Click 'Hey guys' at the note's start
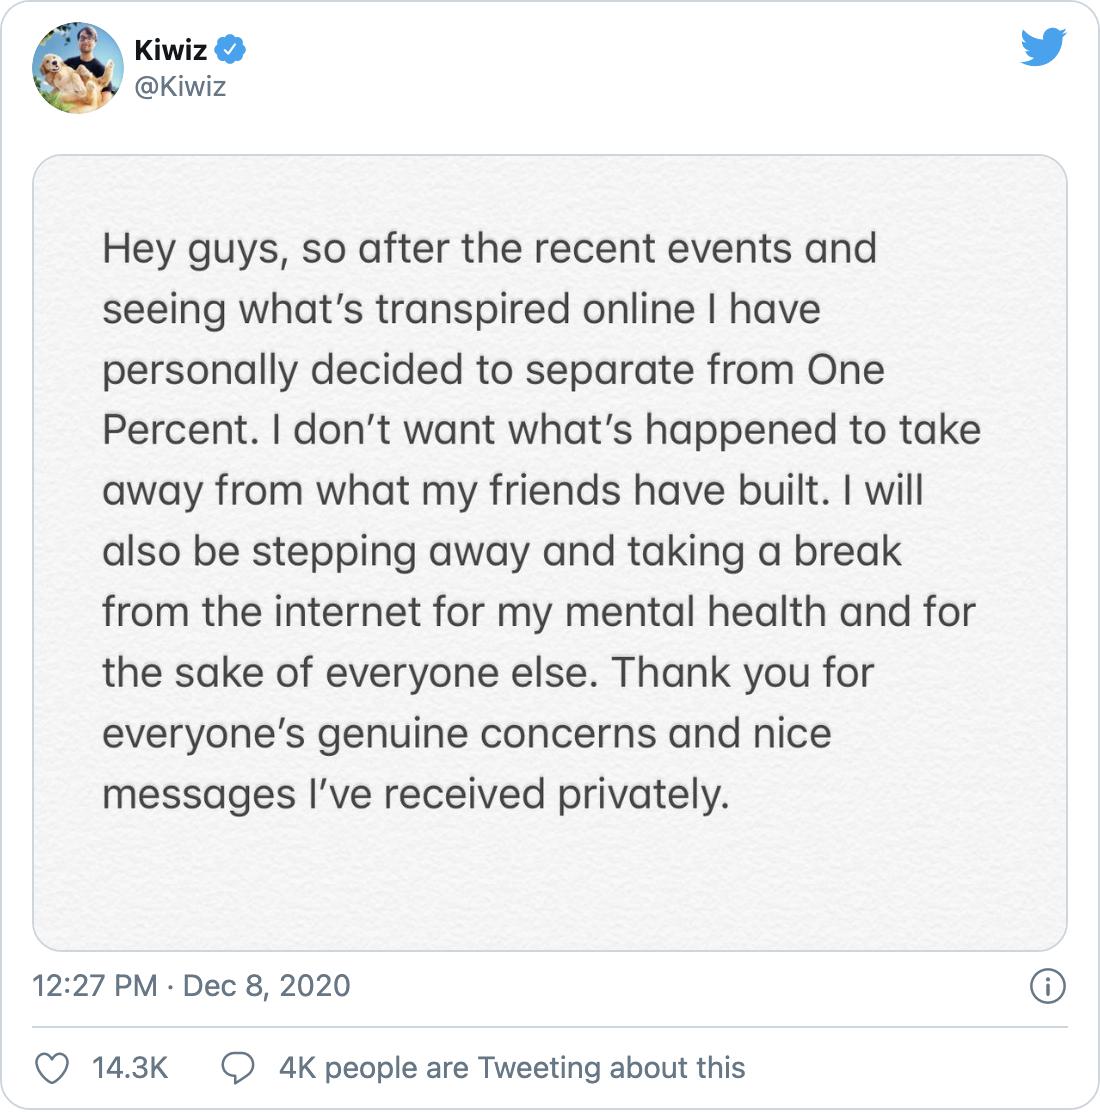Screen dimensions: 1100x1112 point(196,251)
